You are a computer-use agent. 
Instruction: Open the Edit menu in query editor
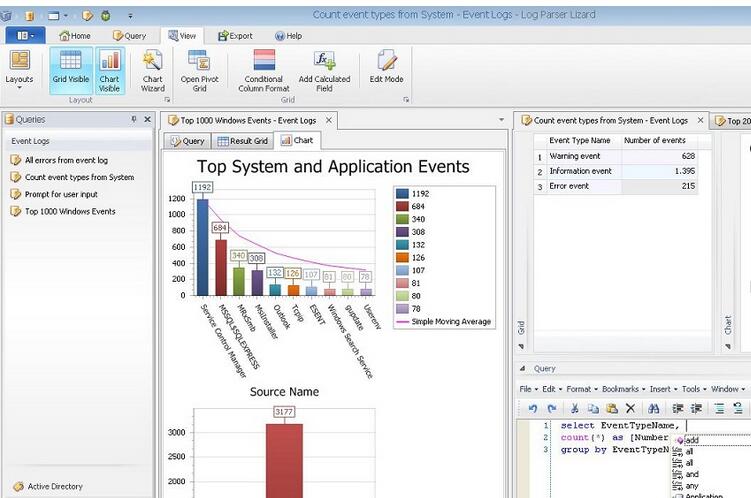(551, 389)
